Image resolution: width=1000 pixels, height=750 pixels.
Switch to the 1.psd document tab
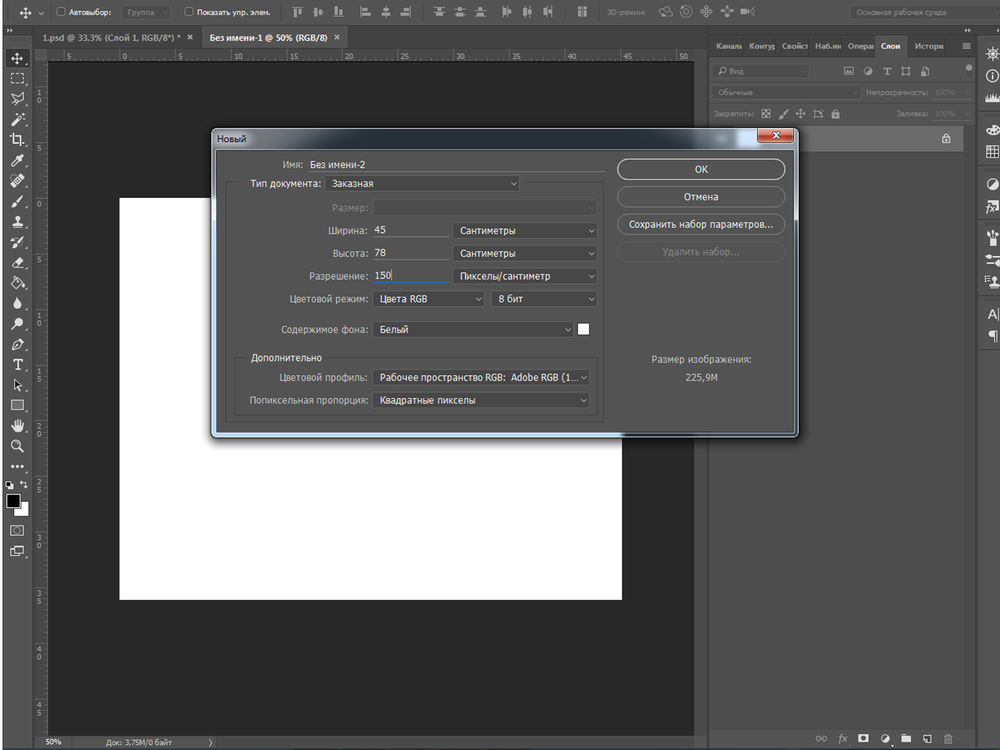(x=111, y=37)
